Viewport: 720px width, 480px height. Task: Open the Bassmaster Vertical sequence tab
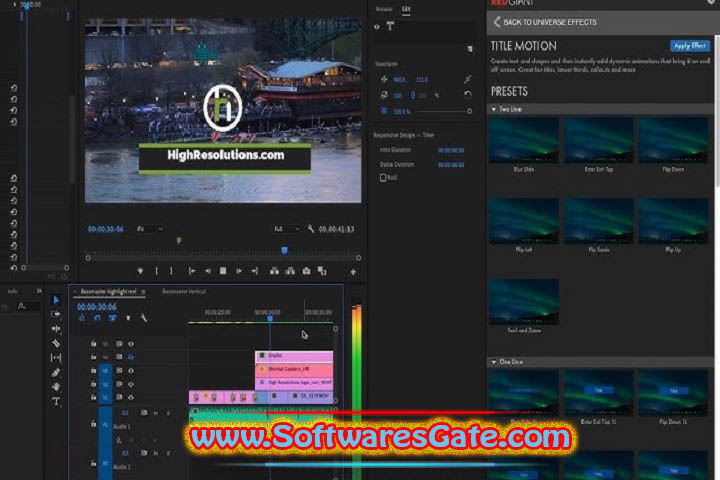tap(184, 291)
